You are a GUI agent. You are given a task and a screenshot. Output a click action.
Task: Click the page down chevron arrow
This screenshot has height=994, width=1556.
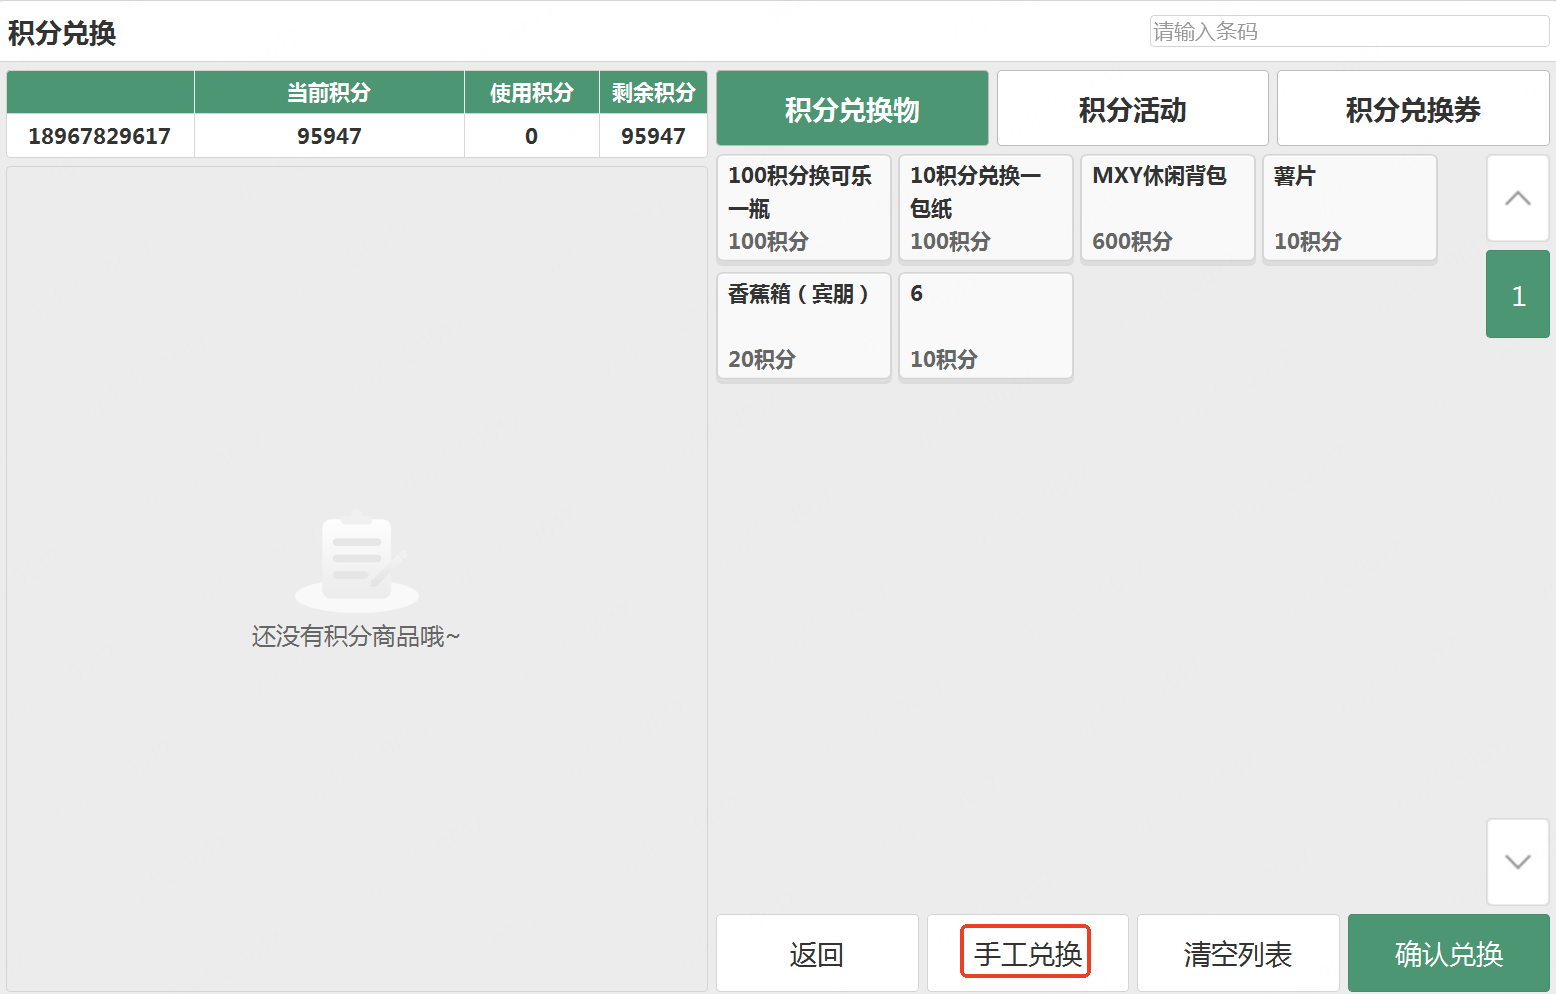point(1518,862)
